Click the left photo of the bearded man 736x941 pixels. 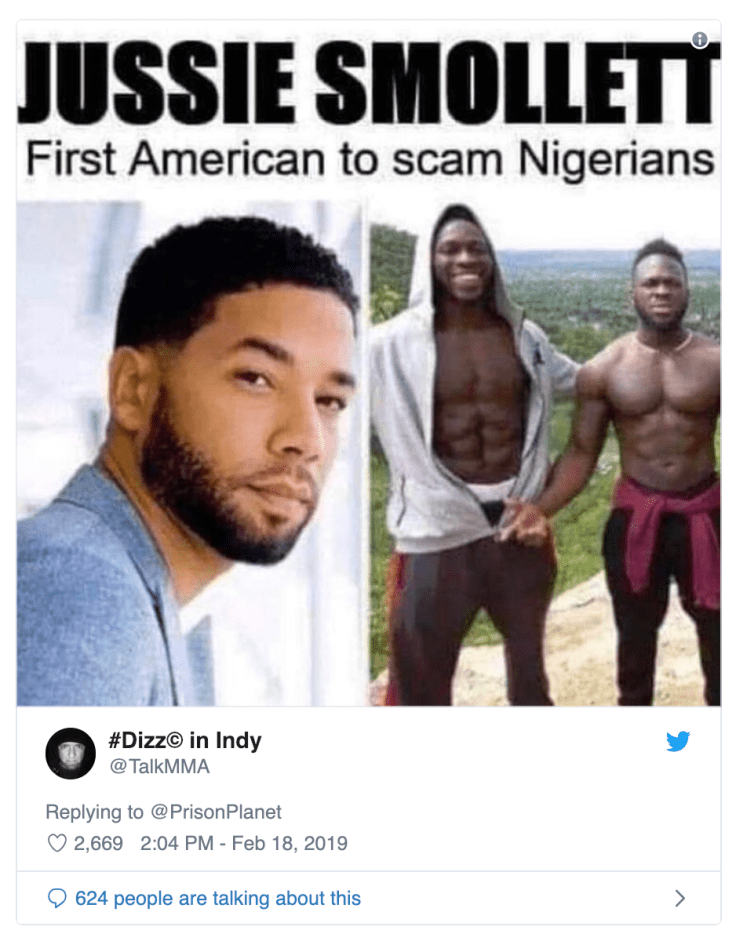[192, 453]
